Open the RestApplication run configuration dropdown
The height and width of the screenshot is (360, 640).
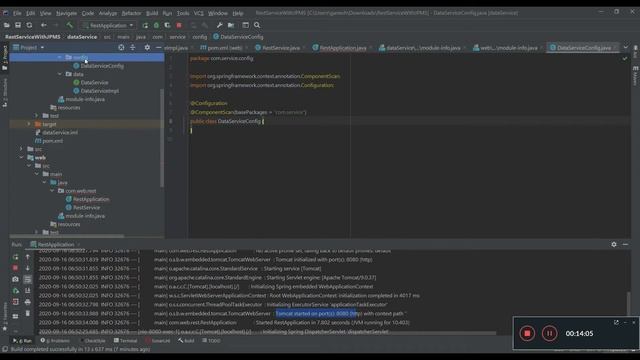click(108, 25)
